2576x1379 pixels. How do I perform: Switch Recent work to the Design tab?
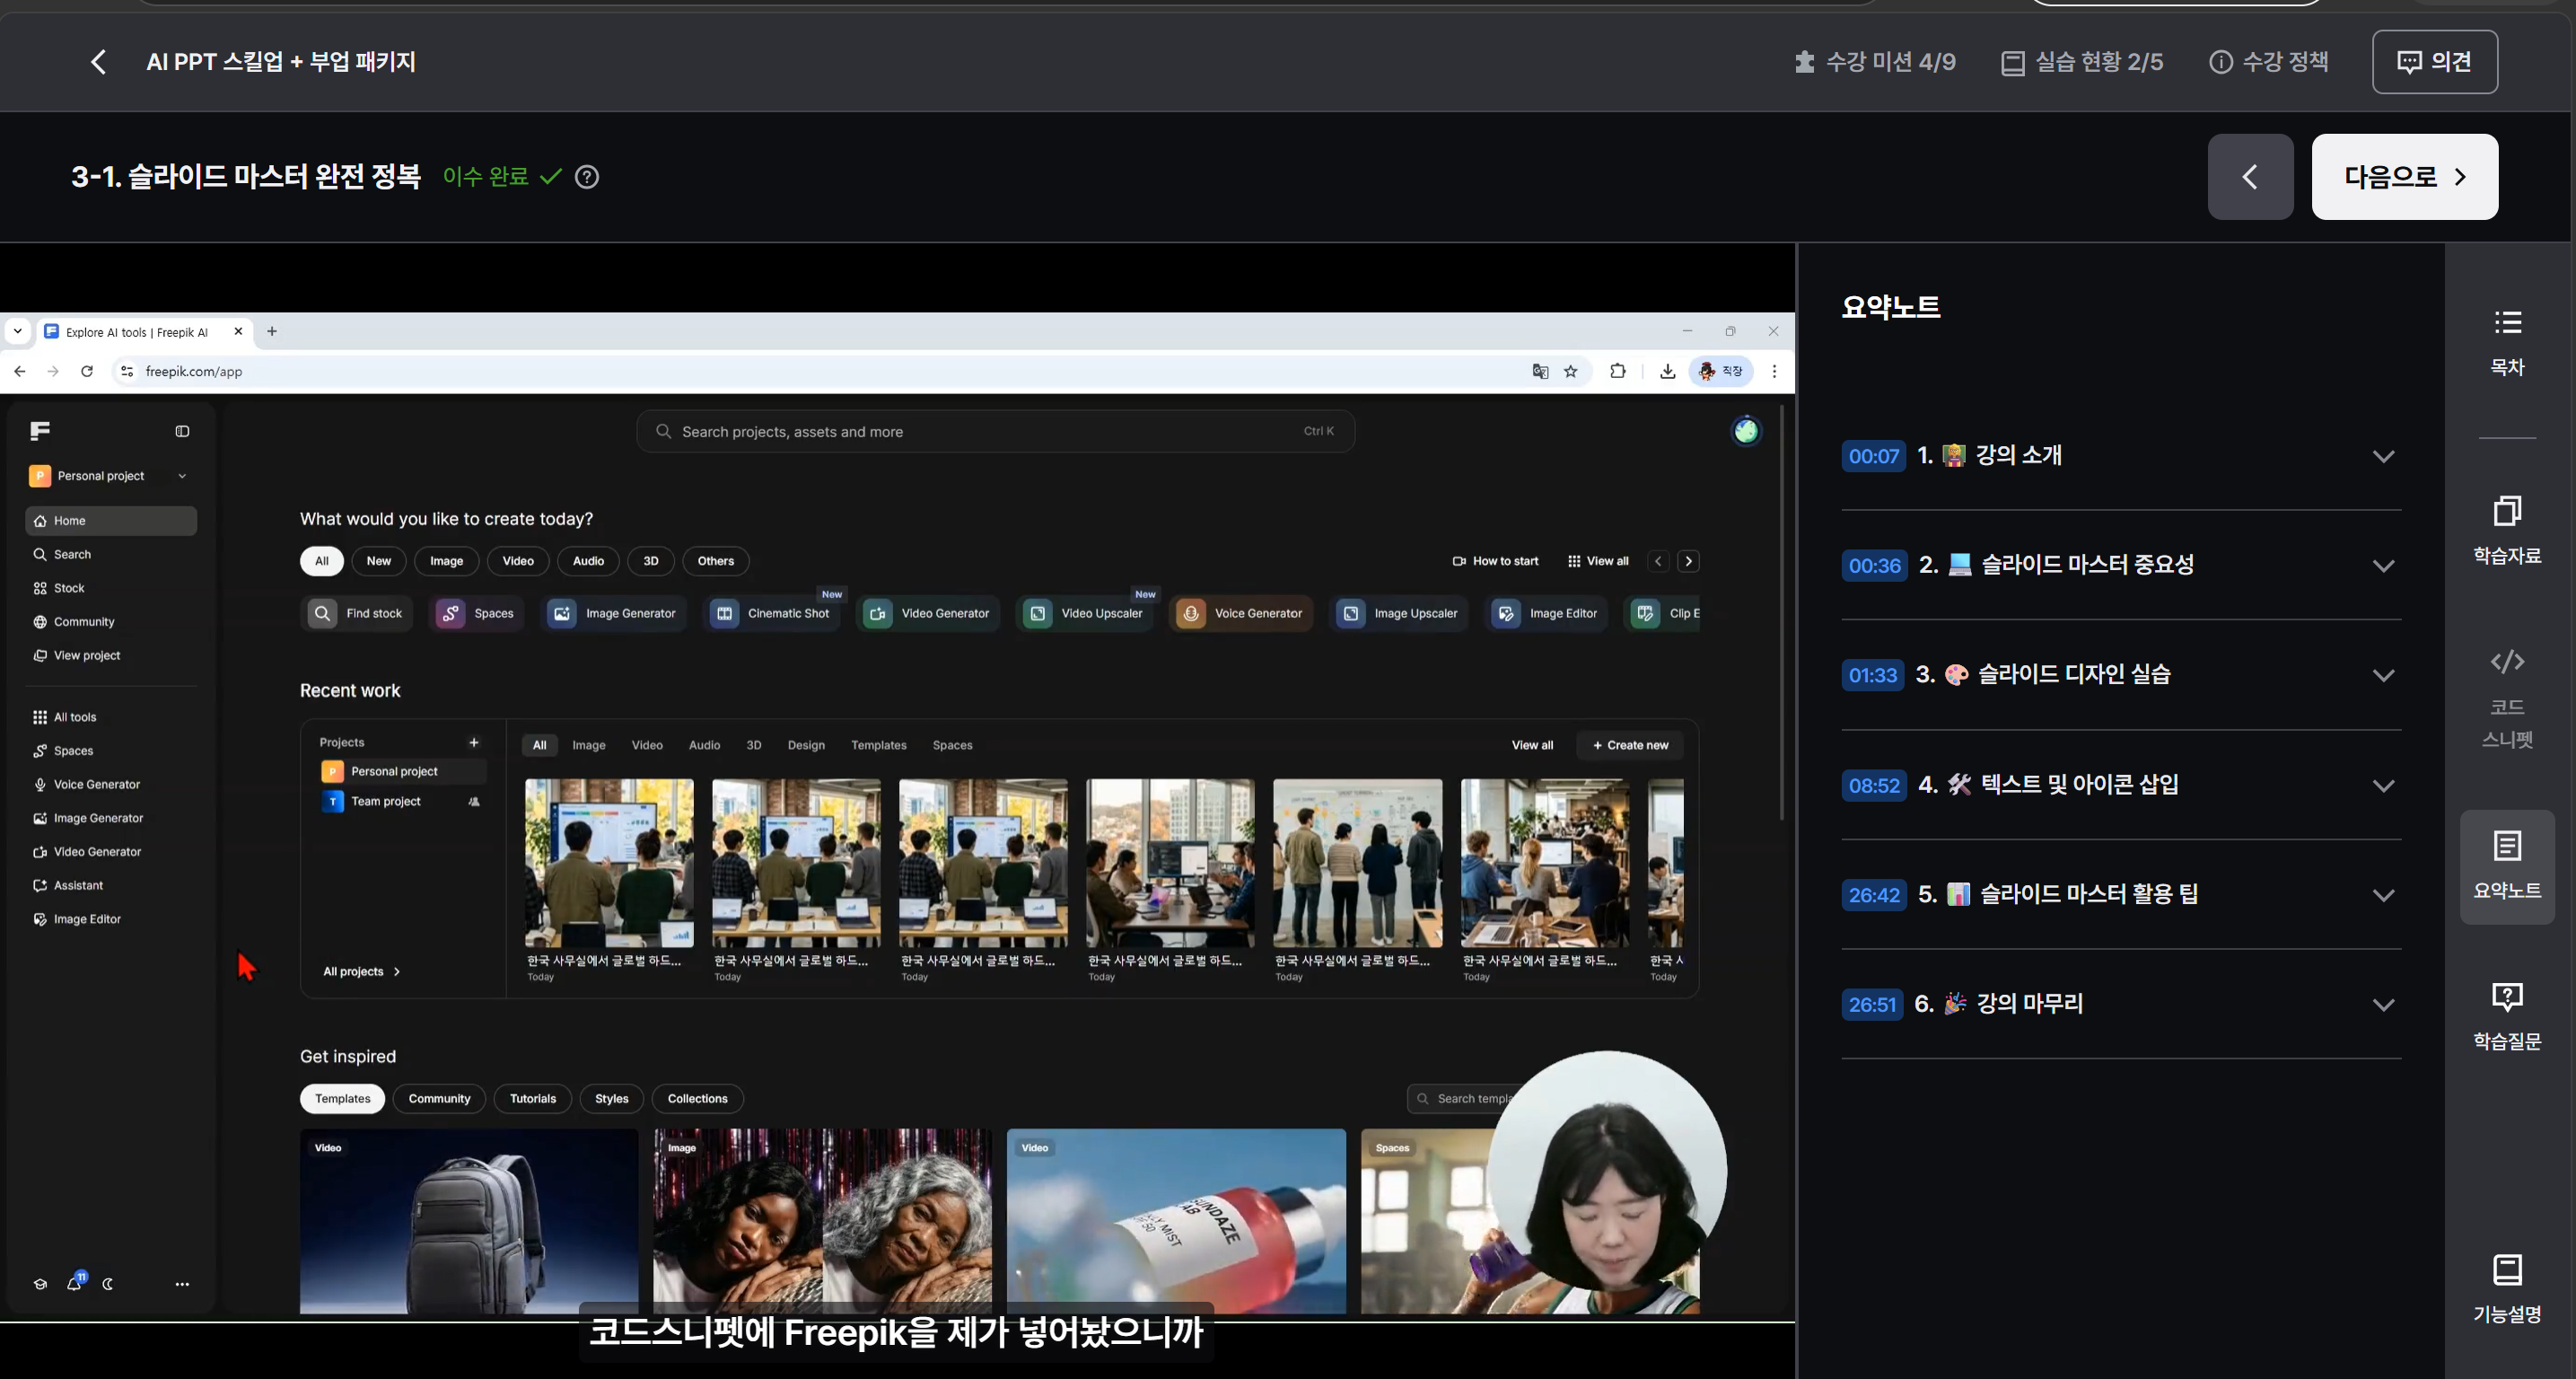pos(806,745)
